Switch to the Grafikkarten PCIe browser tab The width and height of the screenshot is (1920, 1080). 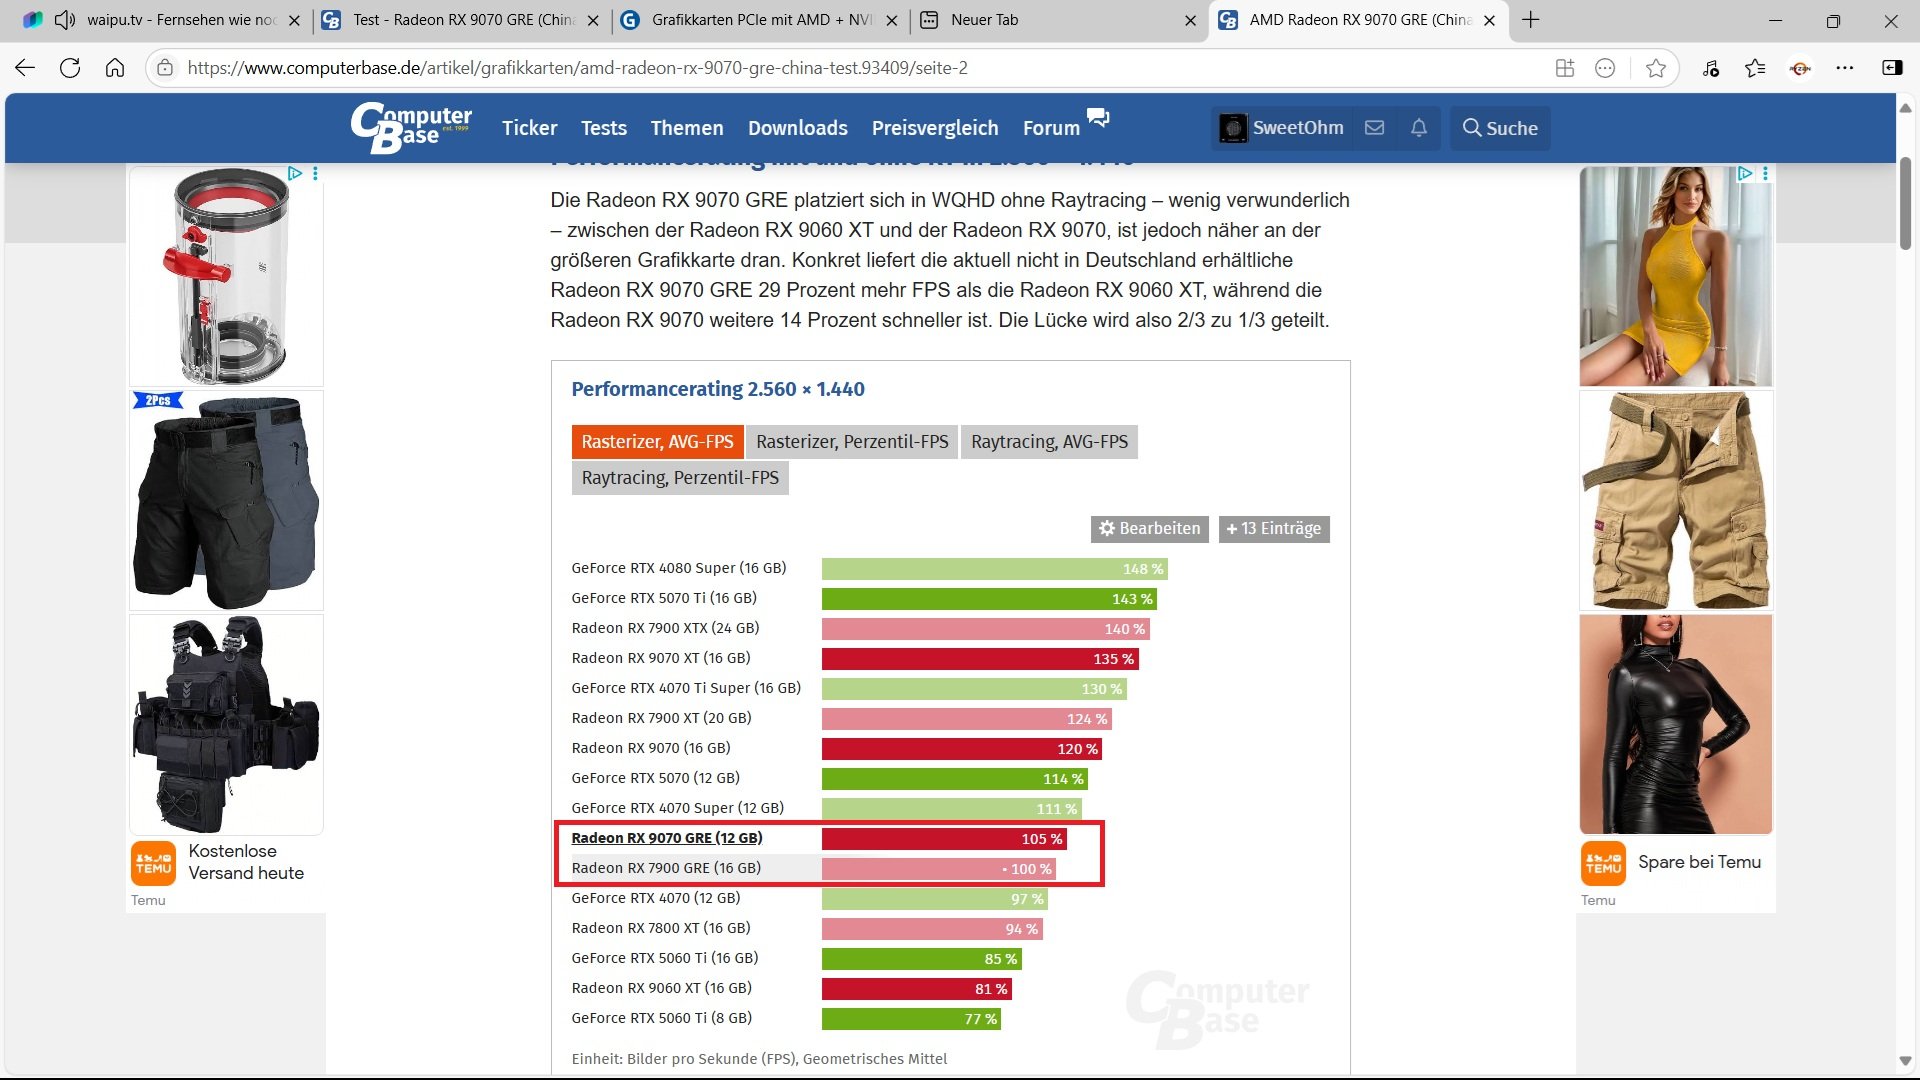(x=760, y=20)
